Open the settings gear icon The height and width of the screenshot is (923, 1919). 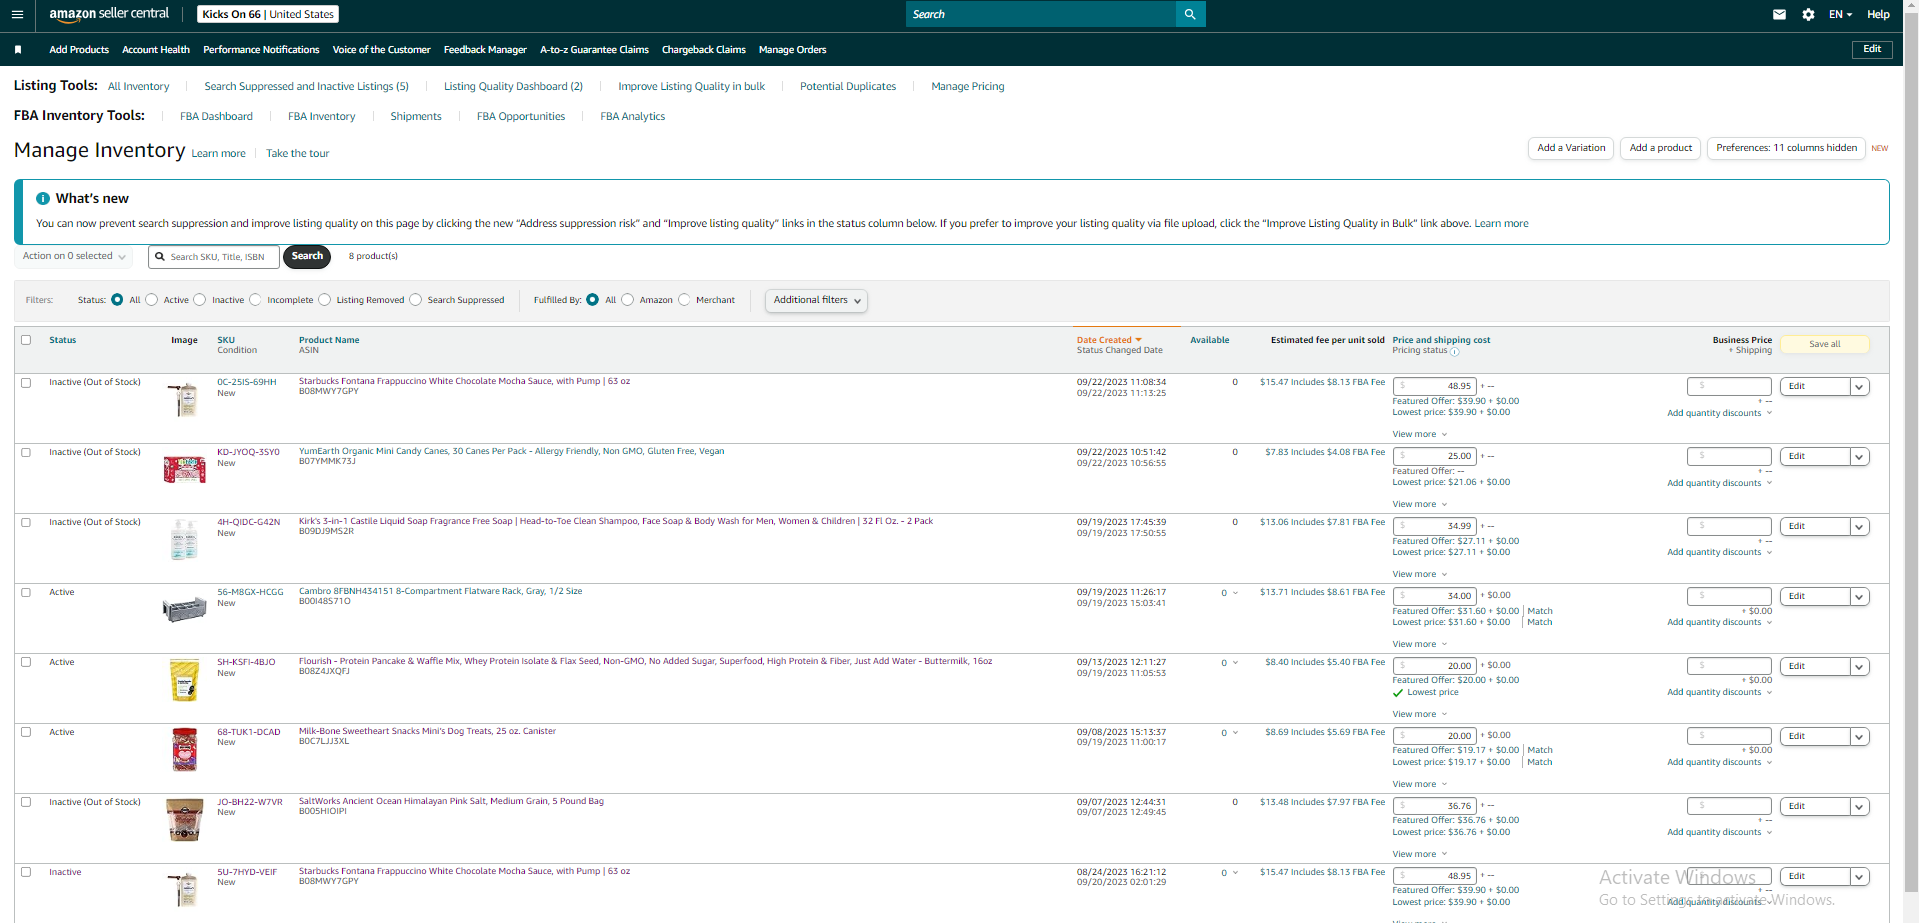click(1808, 14)
